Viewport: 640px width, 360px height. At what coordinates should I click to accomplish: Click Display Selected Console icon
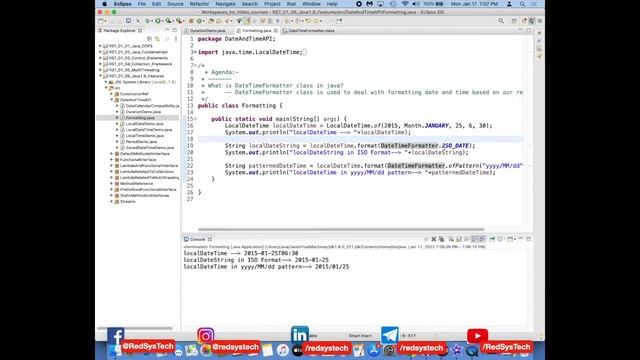501,239
